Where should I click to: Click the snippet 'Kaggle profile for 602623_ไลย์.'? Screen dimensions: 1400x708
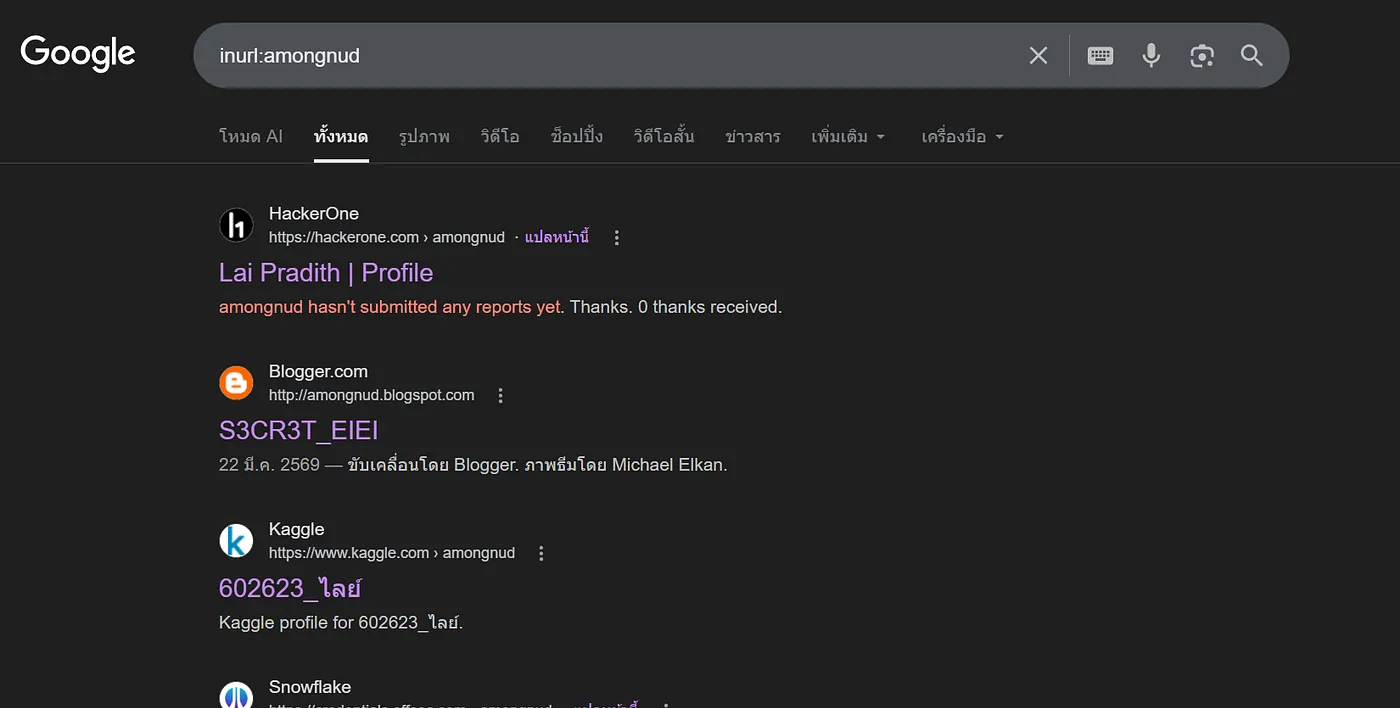(x=341, y=623)
